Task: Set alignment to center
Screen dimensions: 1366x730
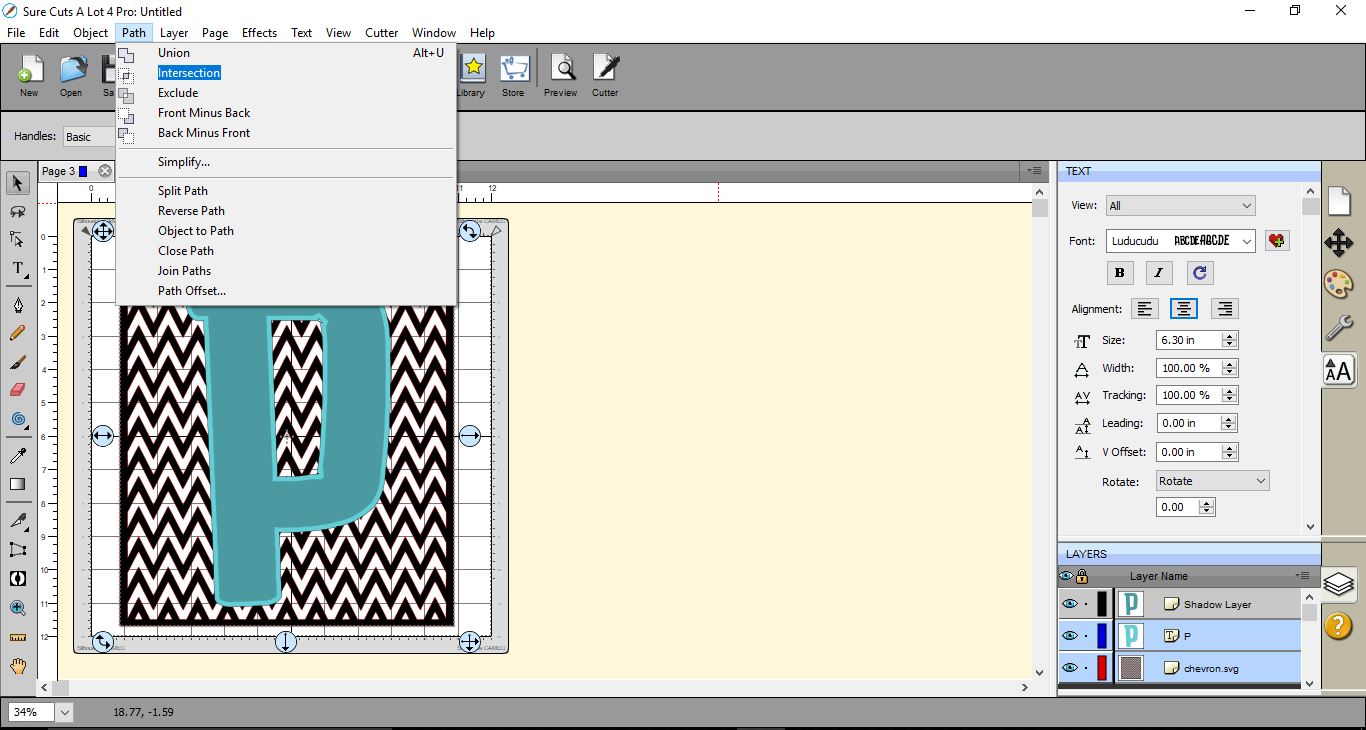Action: pyautogui.click(x=1184, y=309)
